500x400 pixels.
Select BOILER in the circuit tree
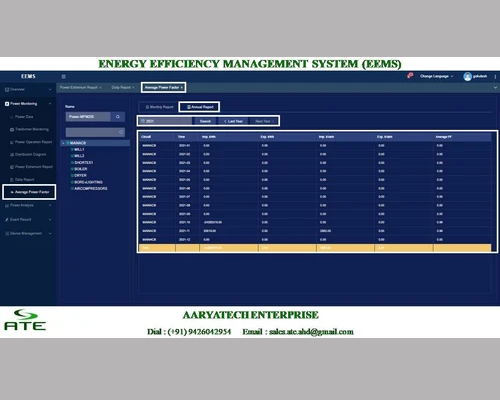pyautogui.click(x=80, y=169)
